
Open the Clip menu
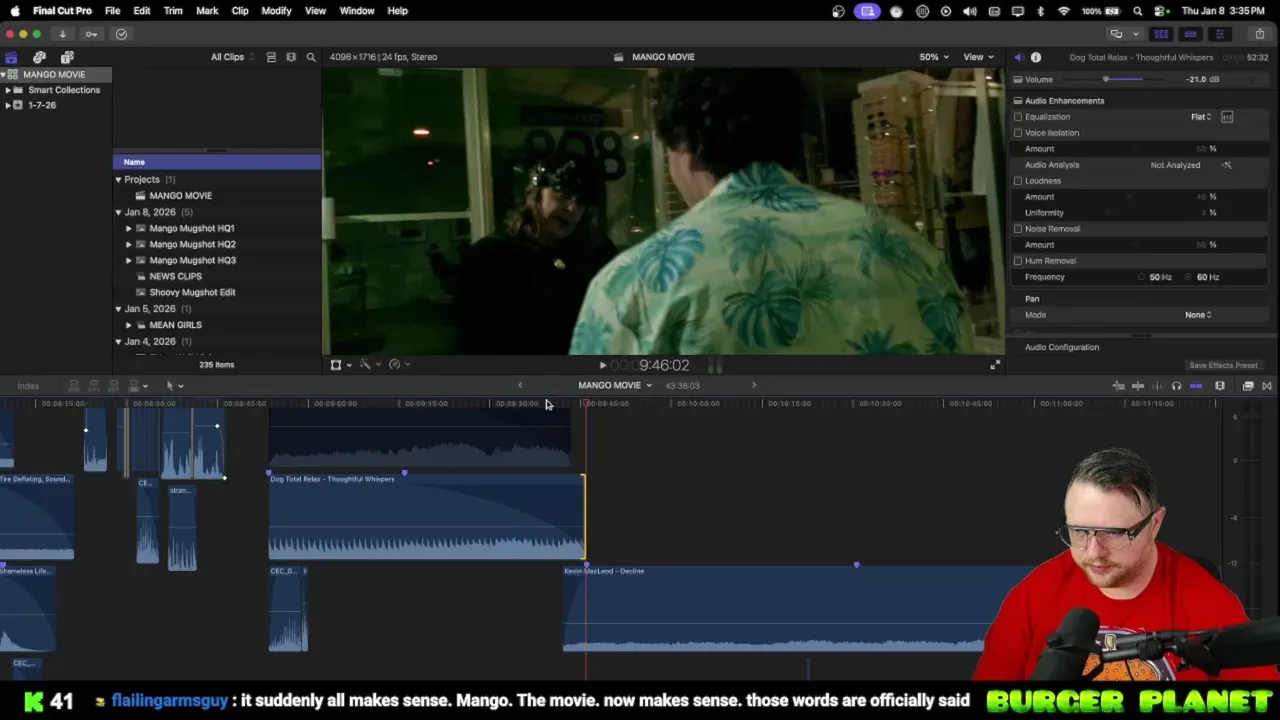click(x=240, y=11)
